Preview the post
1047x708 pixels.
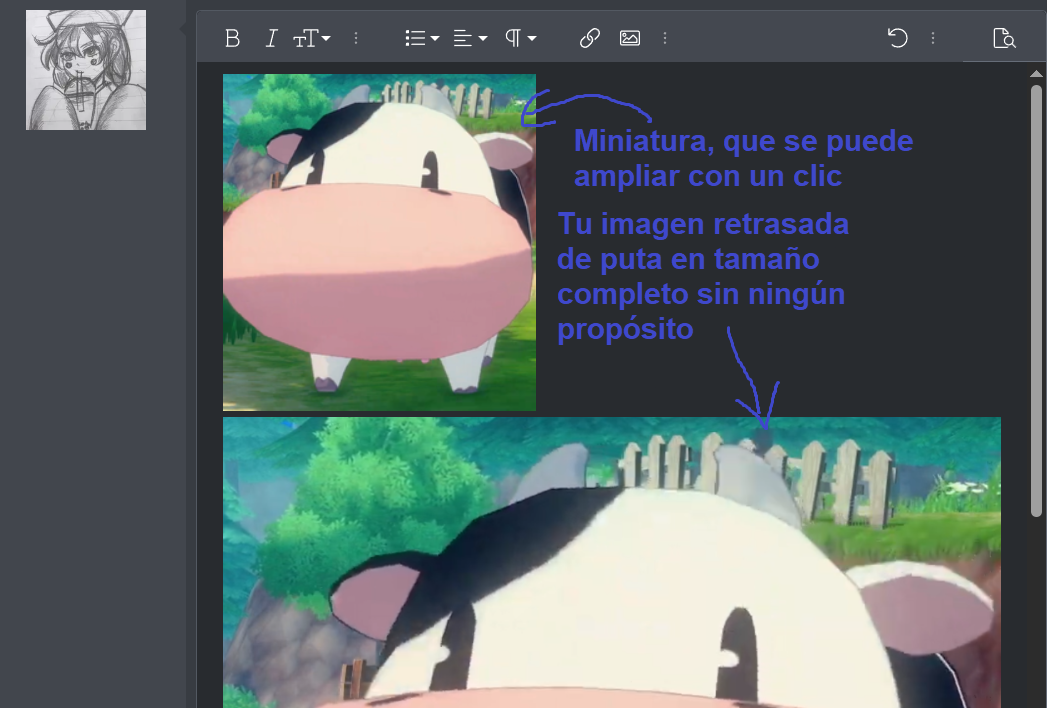coord(1004,39)
